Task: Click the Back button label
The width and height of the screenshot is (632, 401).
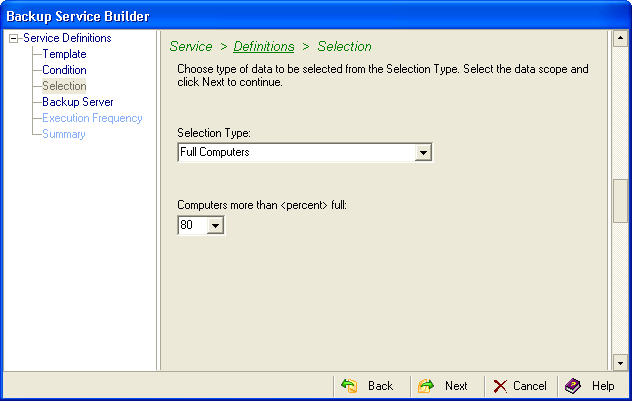Action: (380, 386)
